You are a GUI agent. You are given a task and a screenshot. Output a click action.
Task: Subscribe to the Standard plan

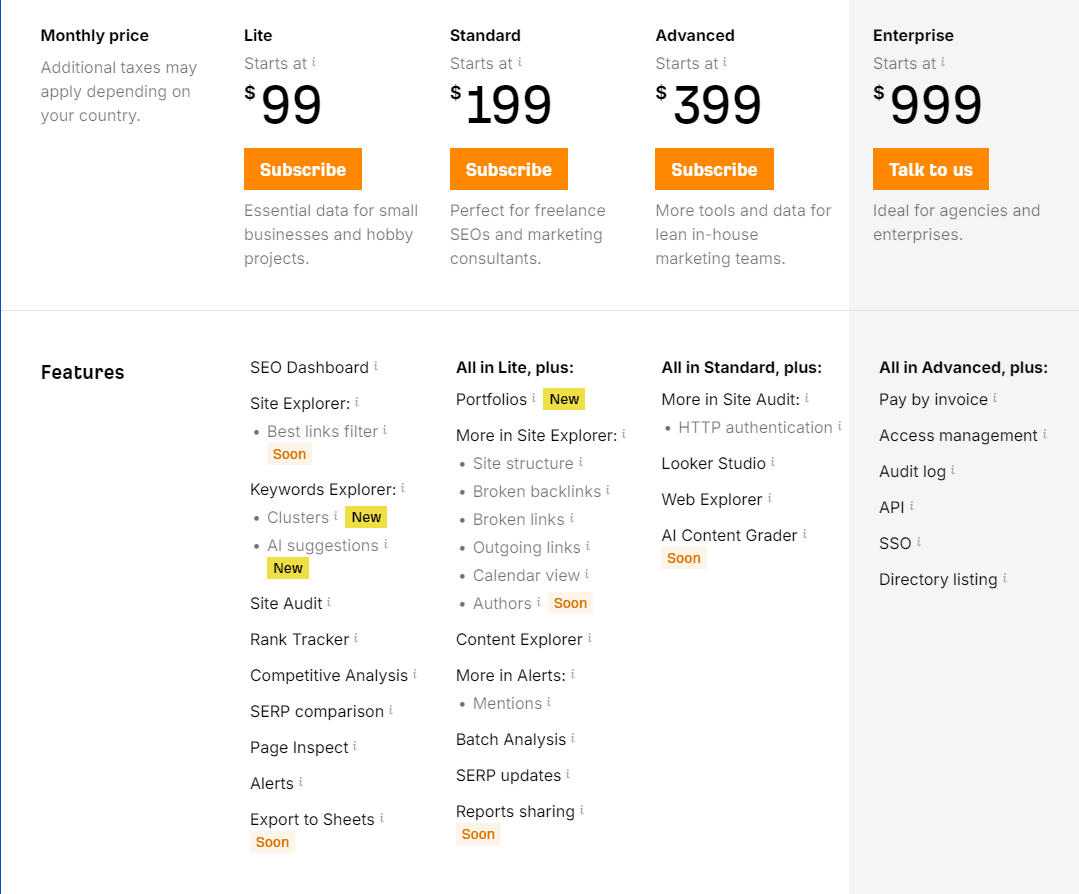coord(508,169)
